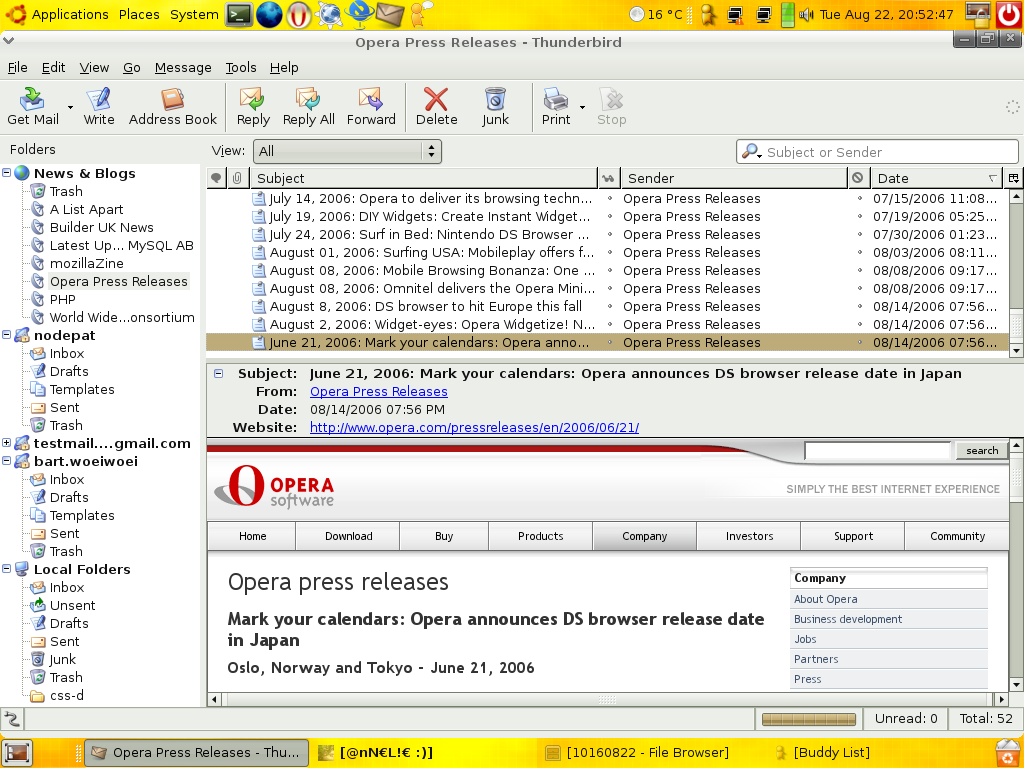Open Unsent folder in Local Folders

pos(72,605)
